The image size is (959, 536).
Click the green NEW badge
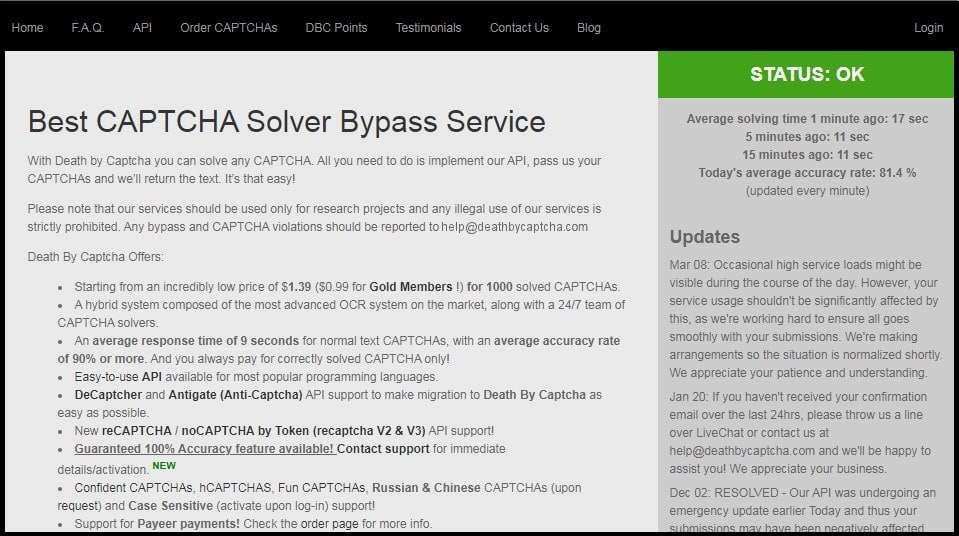164,466
